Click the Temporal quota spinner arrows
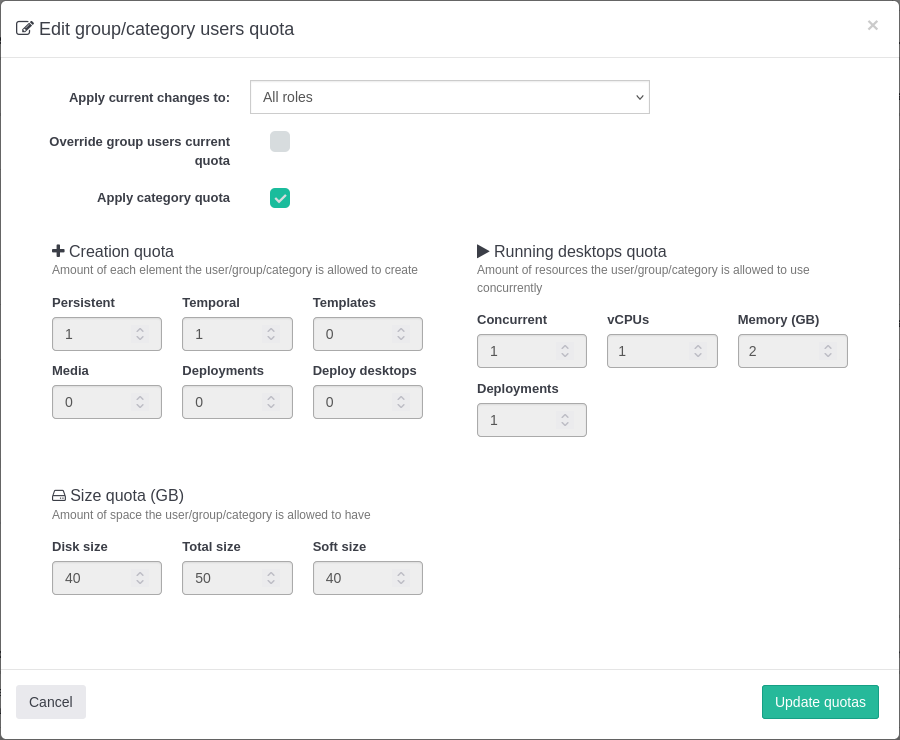This screenshot has width=900, height=740. [270, 334]
